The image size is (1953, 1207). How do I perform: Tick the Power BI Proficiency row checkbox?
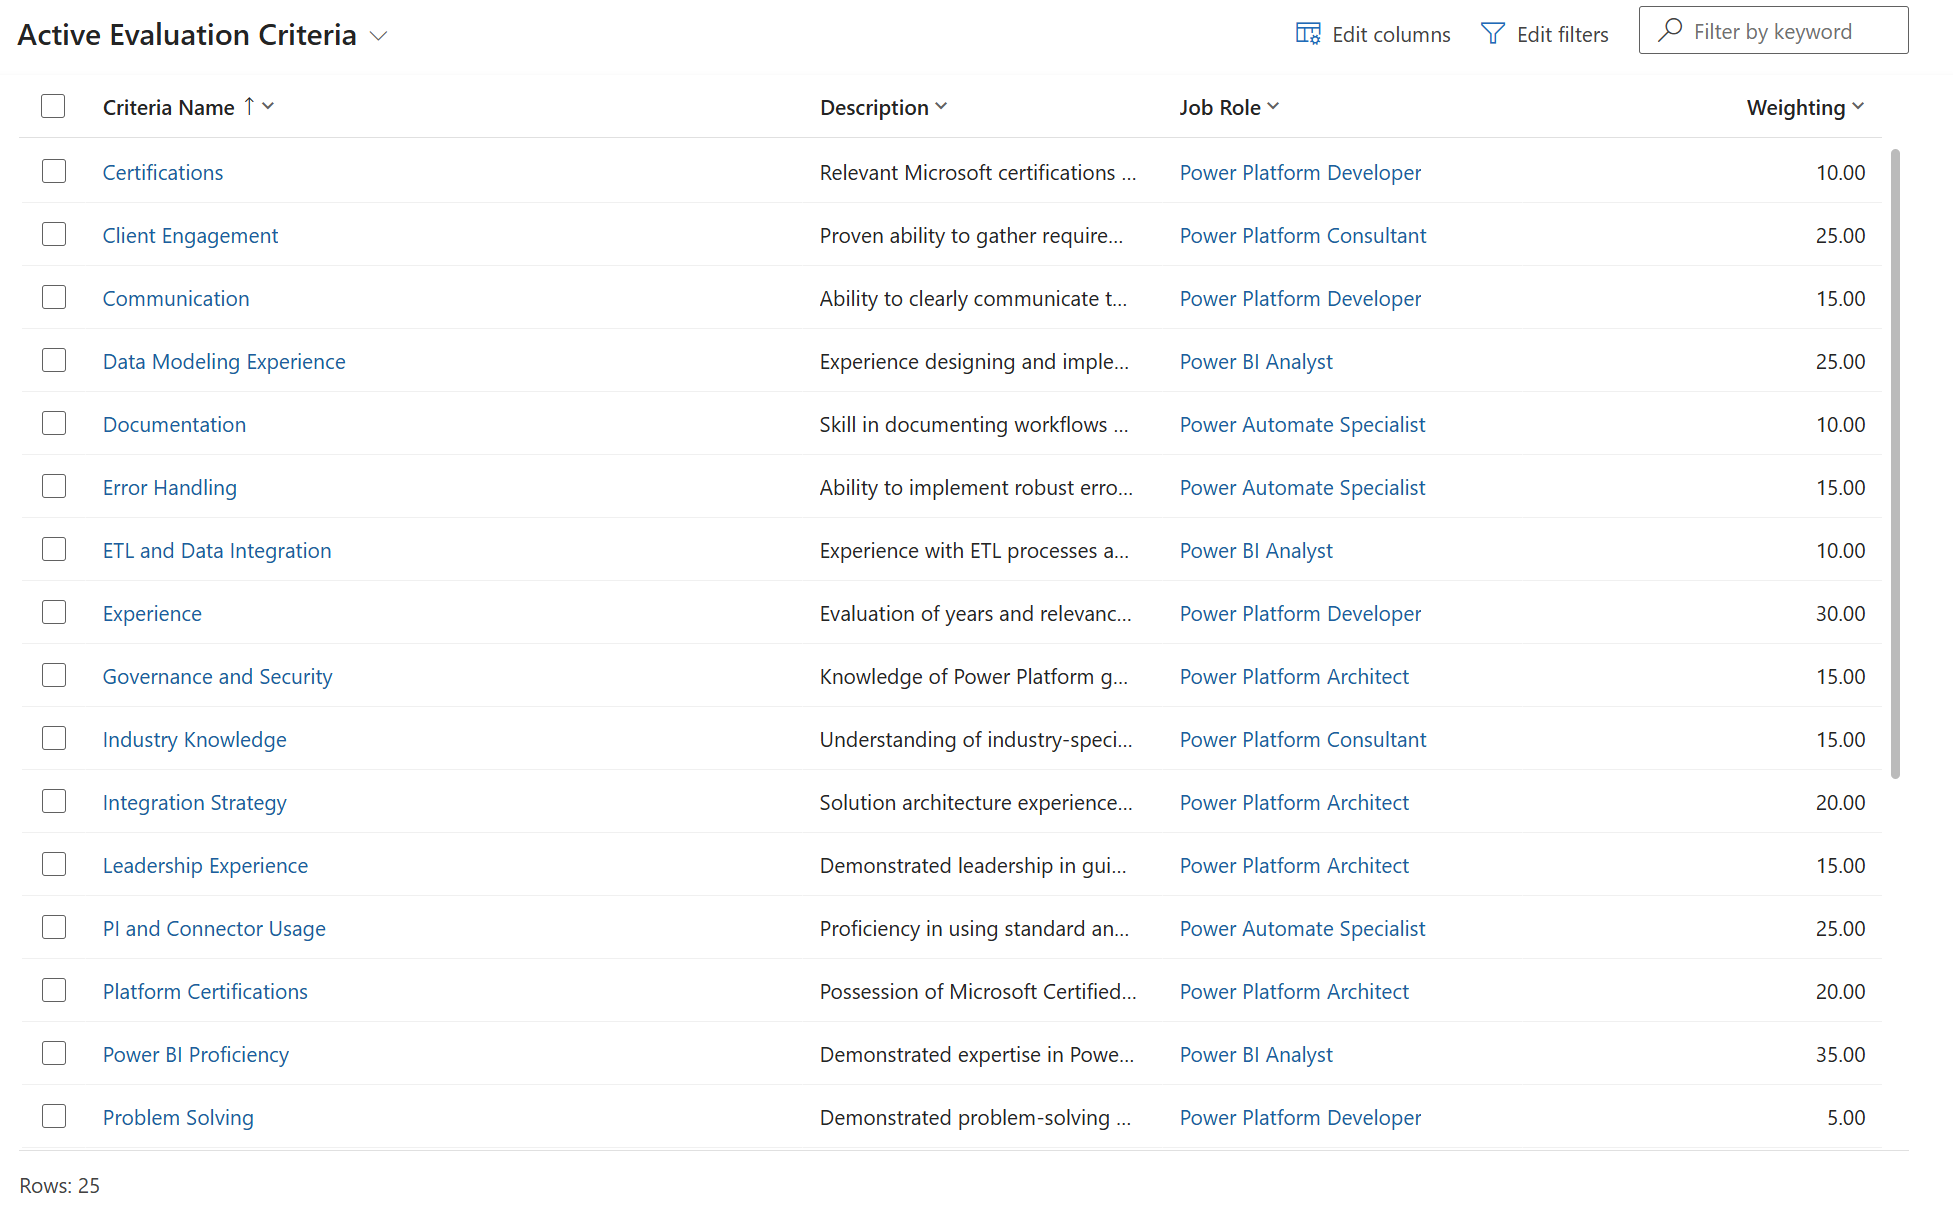pyautogui.click(x=54, y=1053)
